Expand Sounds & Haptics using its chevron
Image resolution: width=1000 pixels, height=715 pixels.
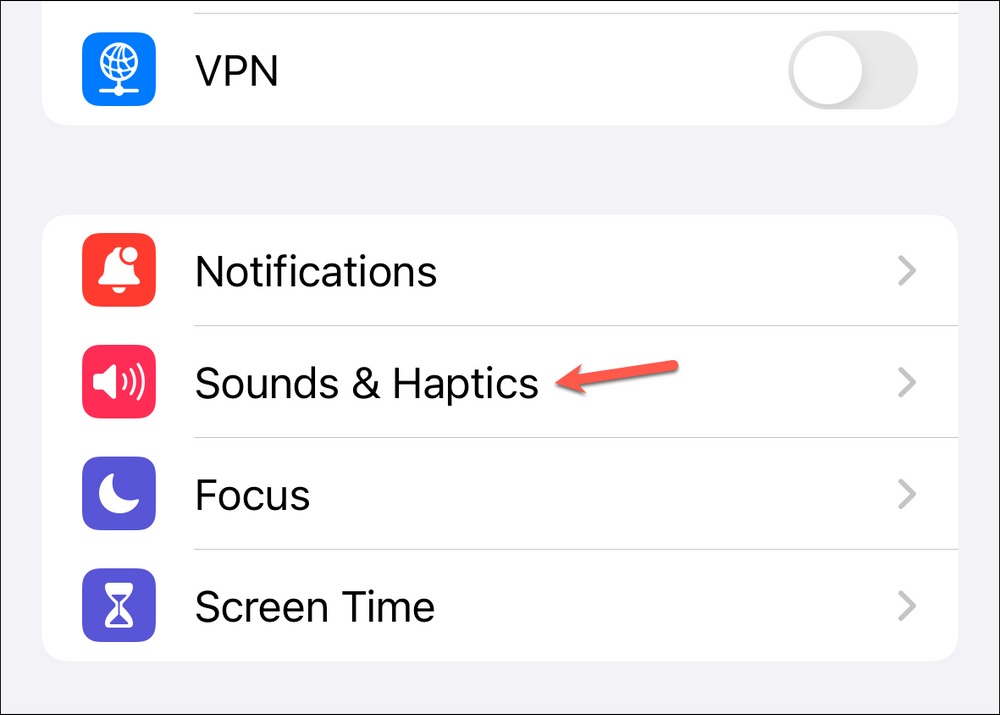coord(907,382)
